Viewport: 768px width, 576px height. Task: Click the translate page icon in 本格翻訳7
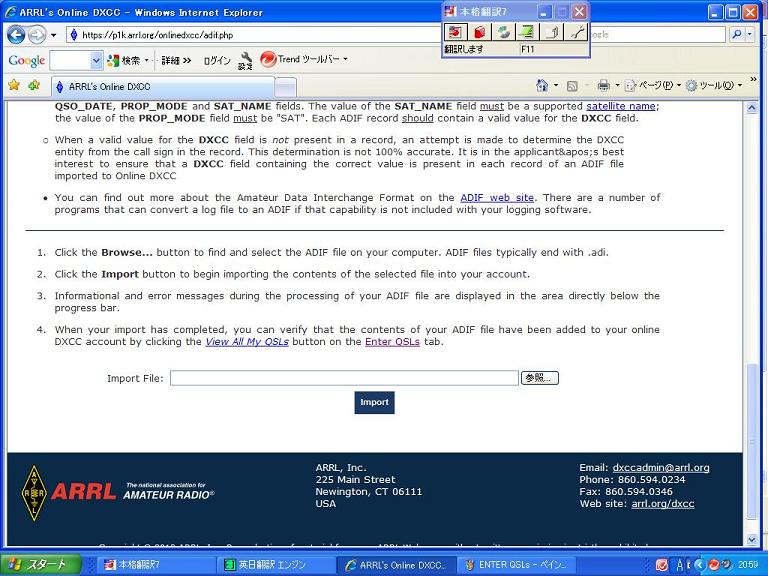[455, 32]
